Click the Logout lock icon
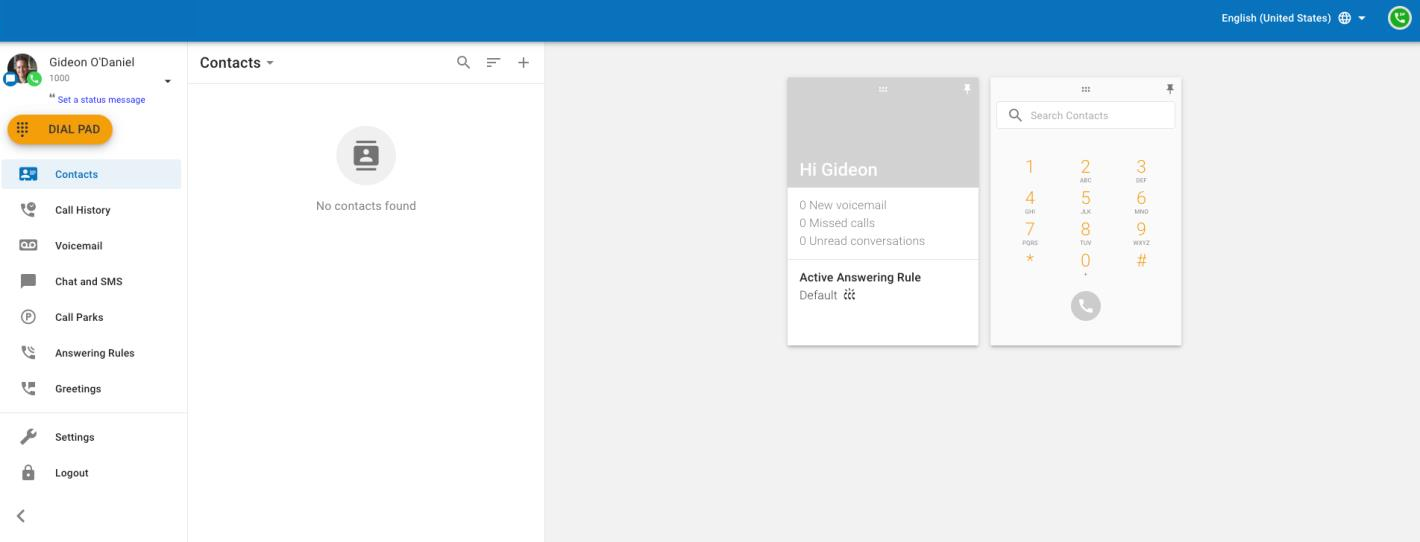The height and width of the screenshot is (542, 1420). [28, 473]
